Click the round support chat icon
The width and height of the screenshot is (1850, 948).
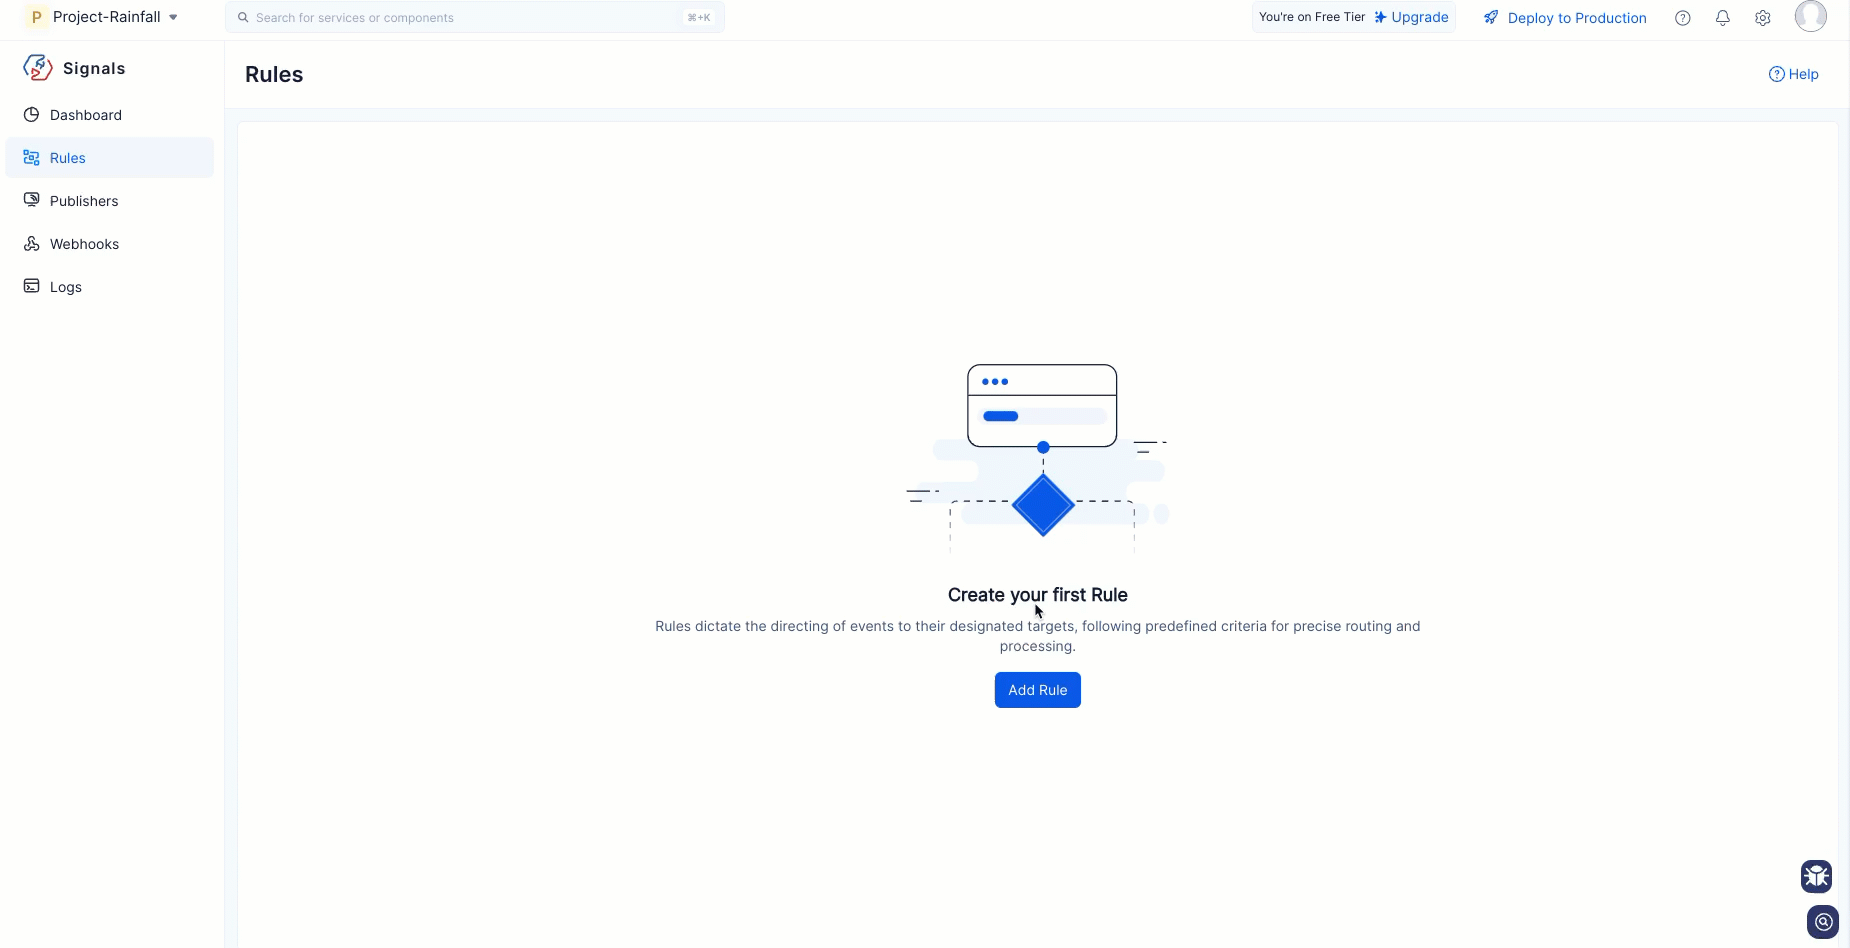click(1822, 922)
